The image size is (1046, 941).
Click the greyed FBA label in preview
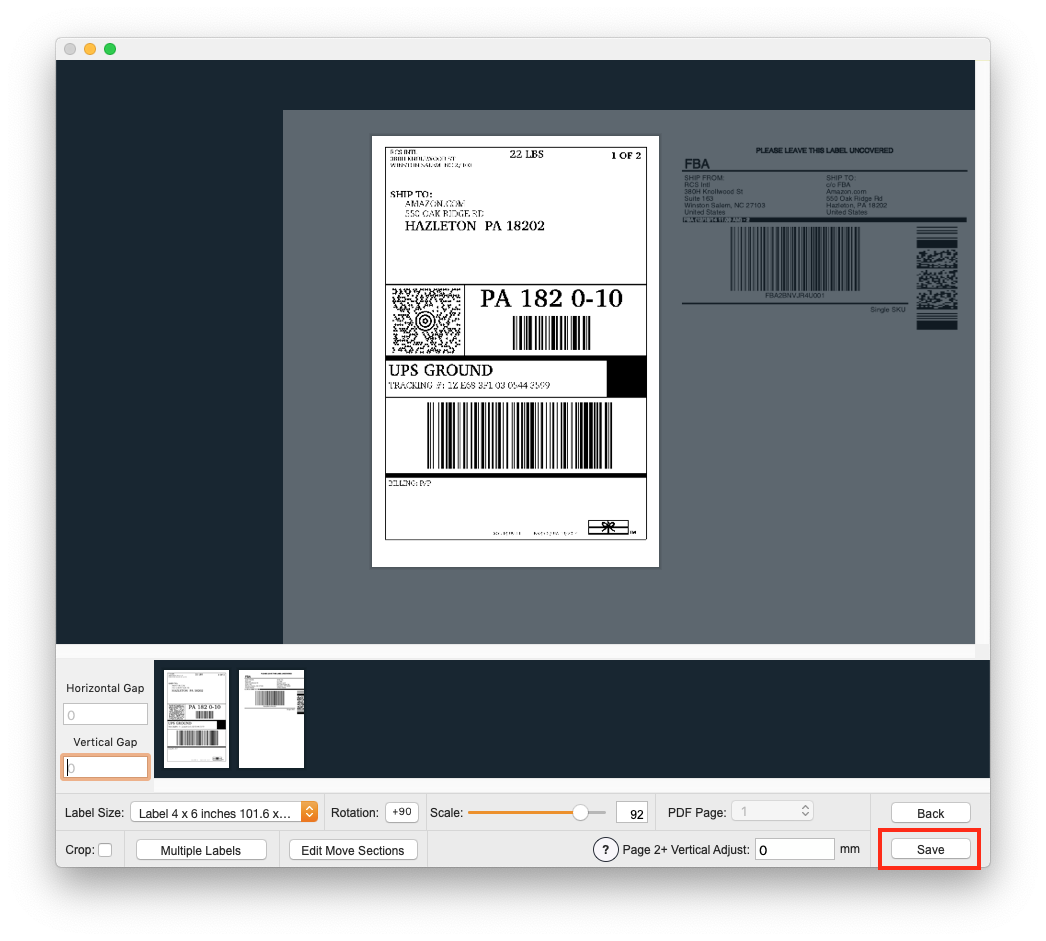[x=824, y=238]
